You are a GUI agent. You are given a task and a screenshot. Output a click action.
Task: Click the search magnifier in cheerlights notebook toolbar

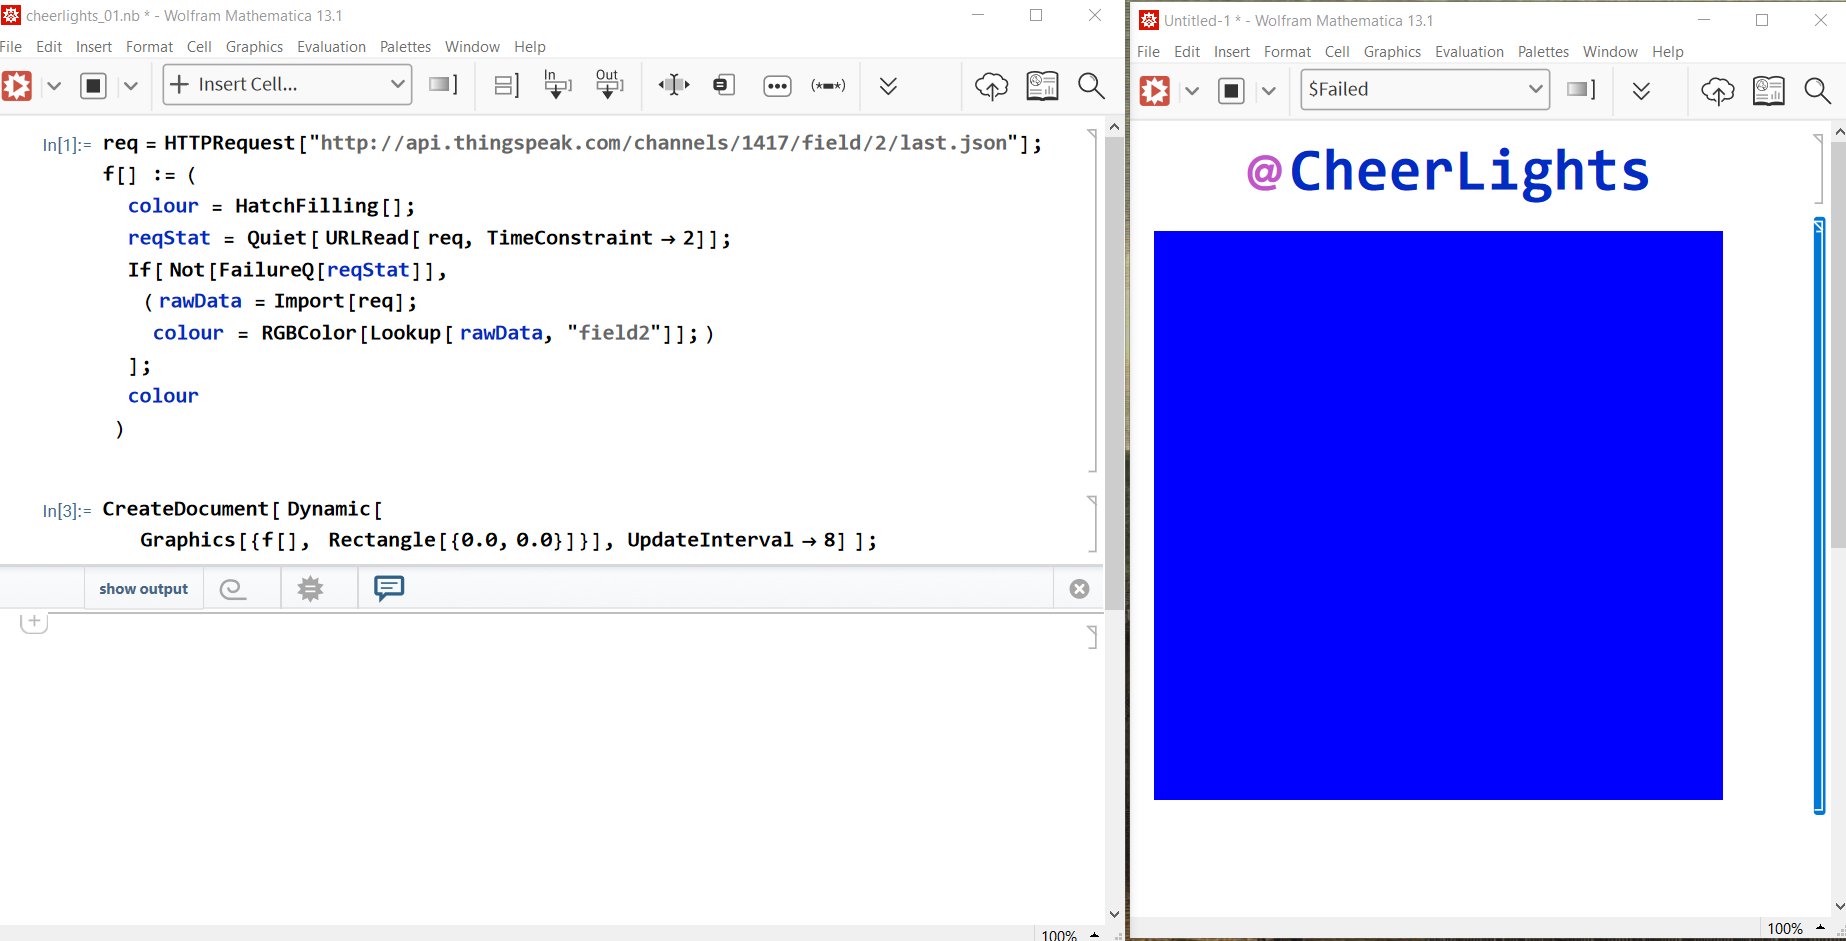(x=1091, y=86)
